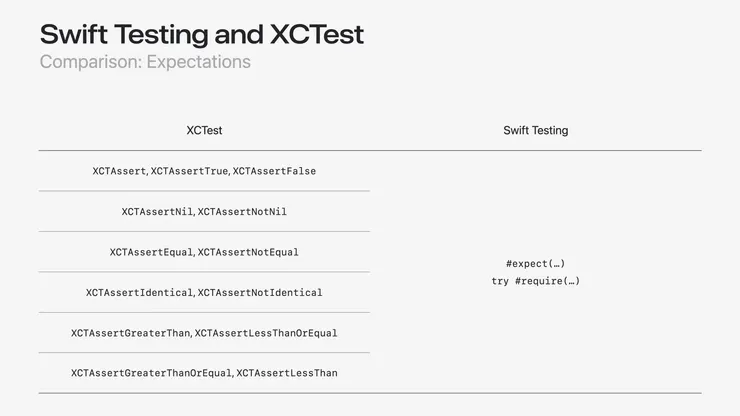Click the #expect(…) macro text

pyautogui.click(x=535, y=264)
